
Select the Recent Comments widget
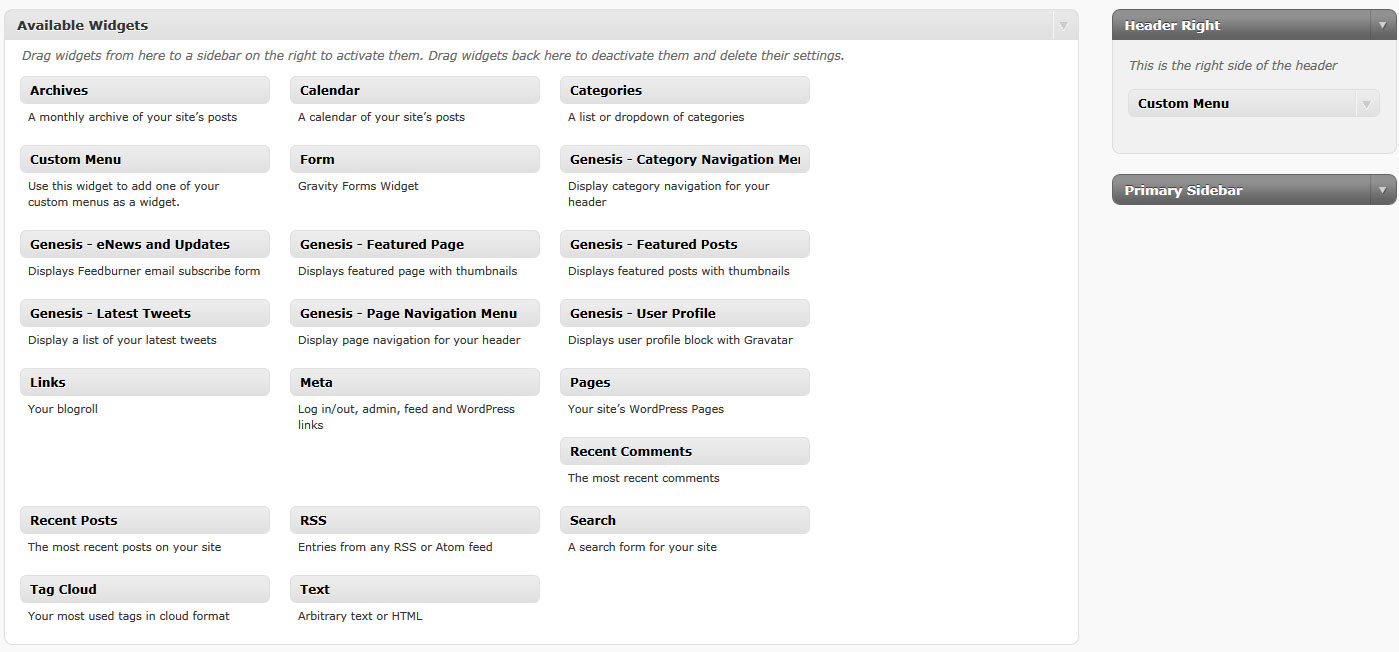(x=684, y=451)
